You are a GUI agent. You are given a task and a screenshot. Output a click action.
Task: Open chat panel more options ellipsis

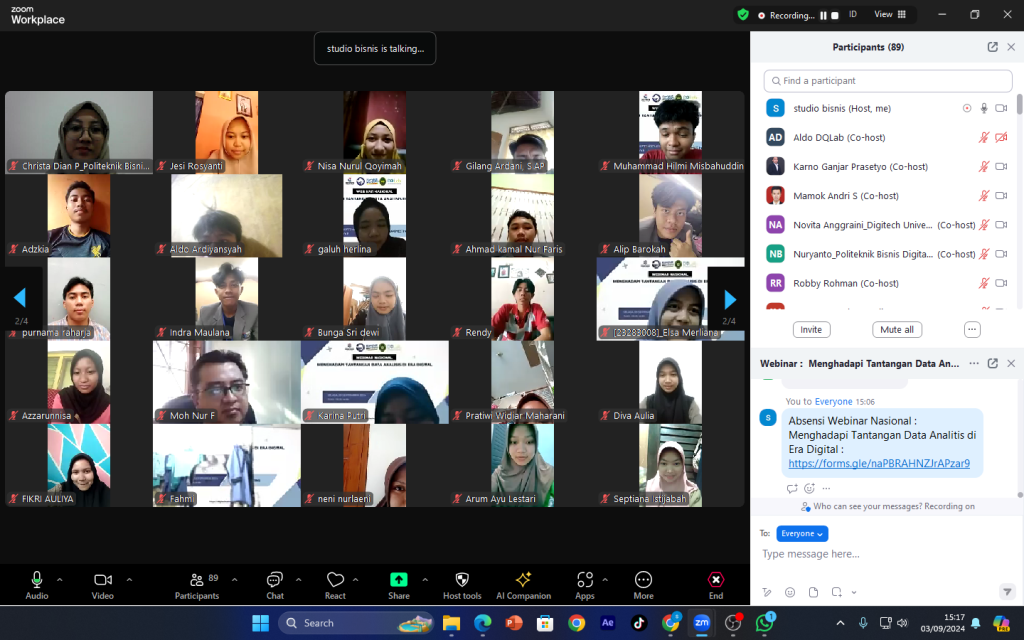974,363
